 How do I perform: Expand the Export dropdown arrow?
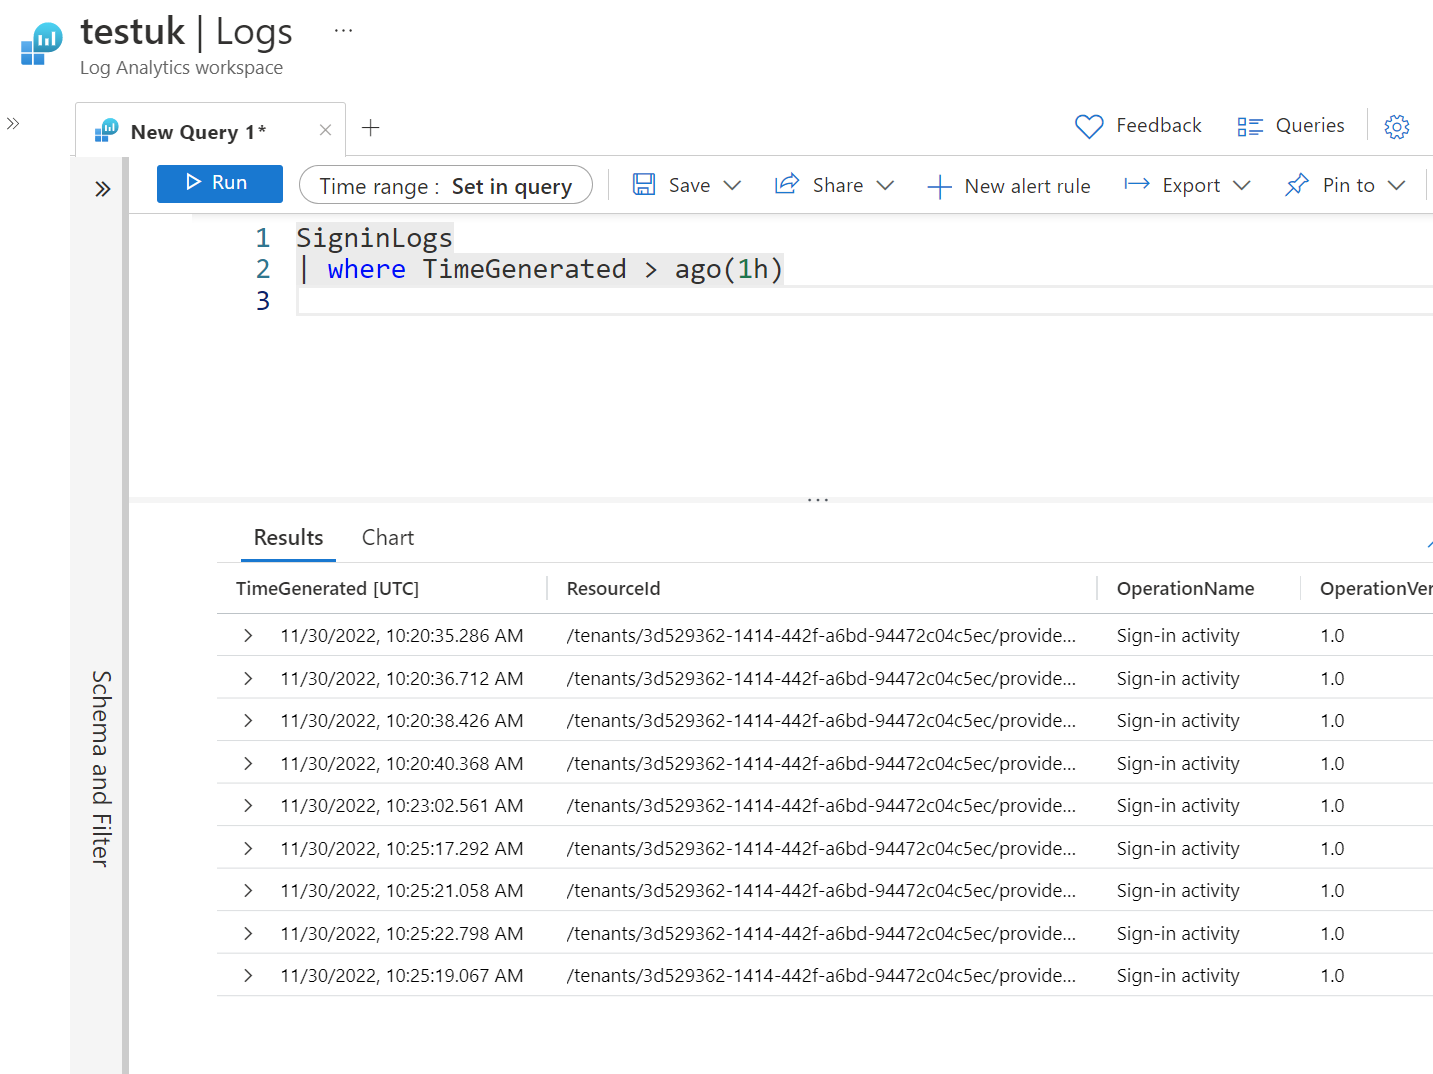(x=1242, y=185)
